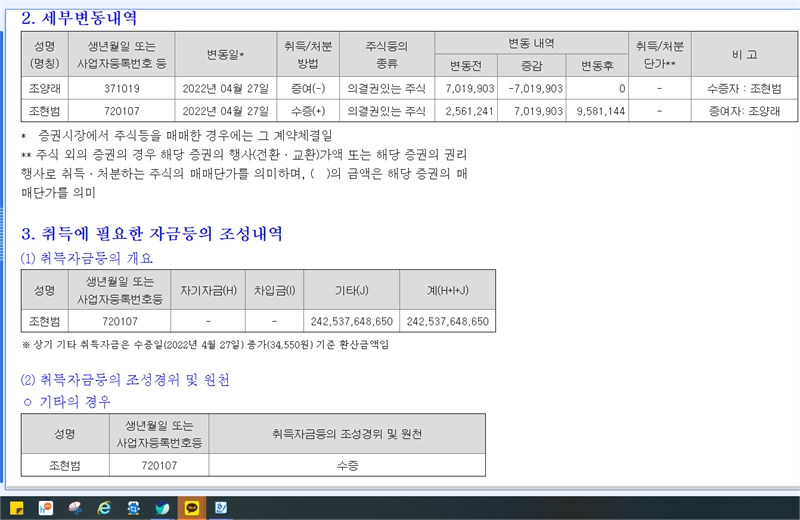
Task: Select the '(1) 취득자금등의 개요' subheading
Action: click(88, 258)
